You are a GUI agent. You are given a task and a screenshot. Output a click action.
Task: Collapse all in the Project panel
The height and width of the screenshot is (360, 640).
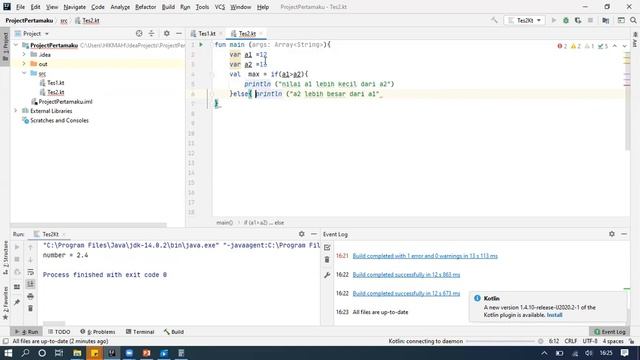point(151,33)
